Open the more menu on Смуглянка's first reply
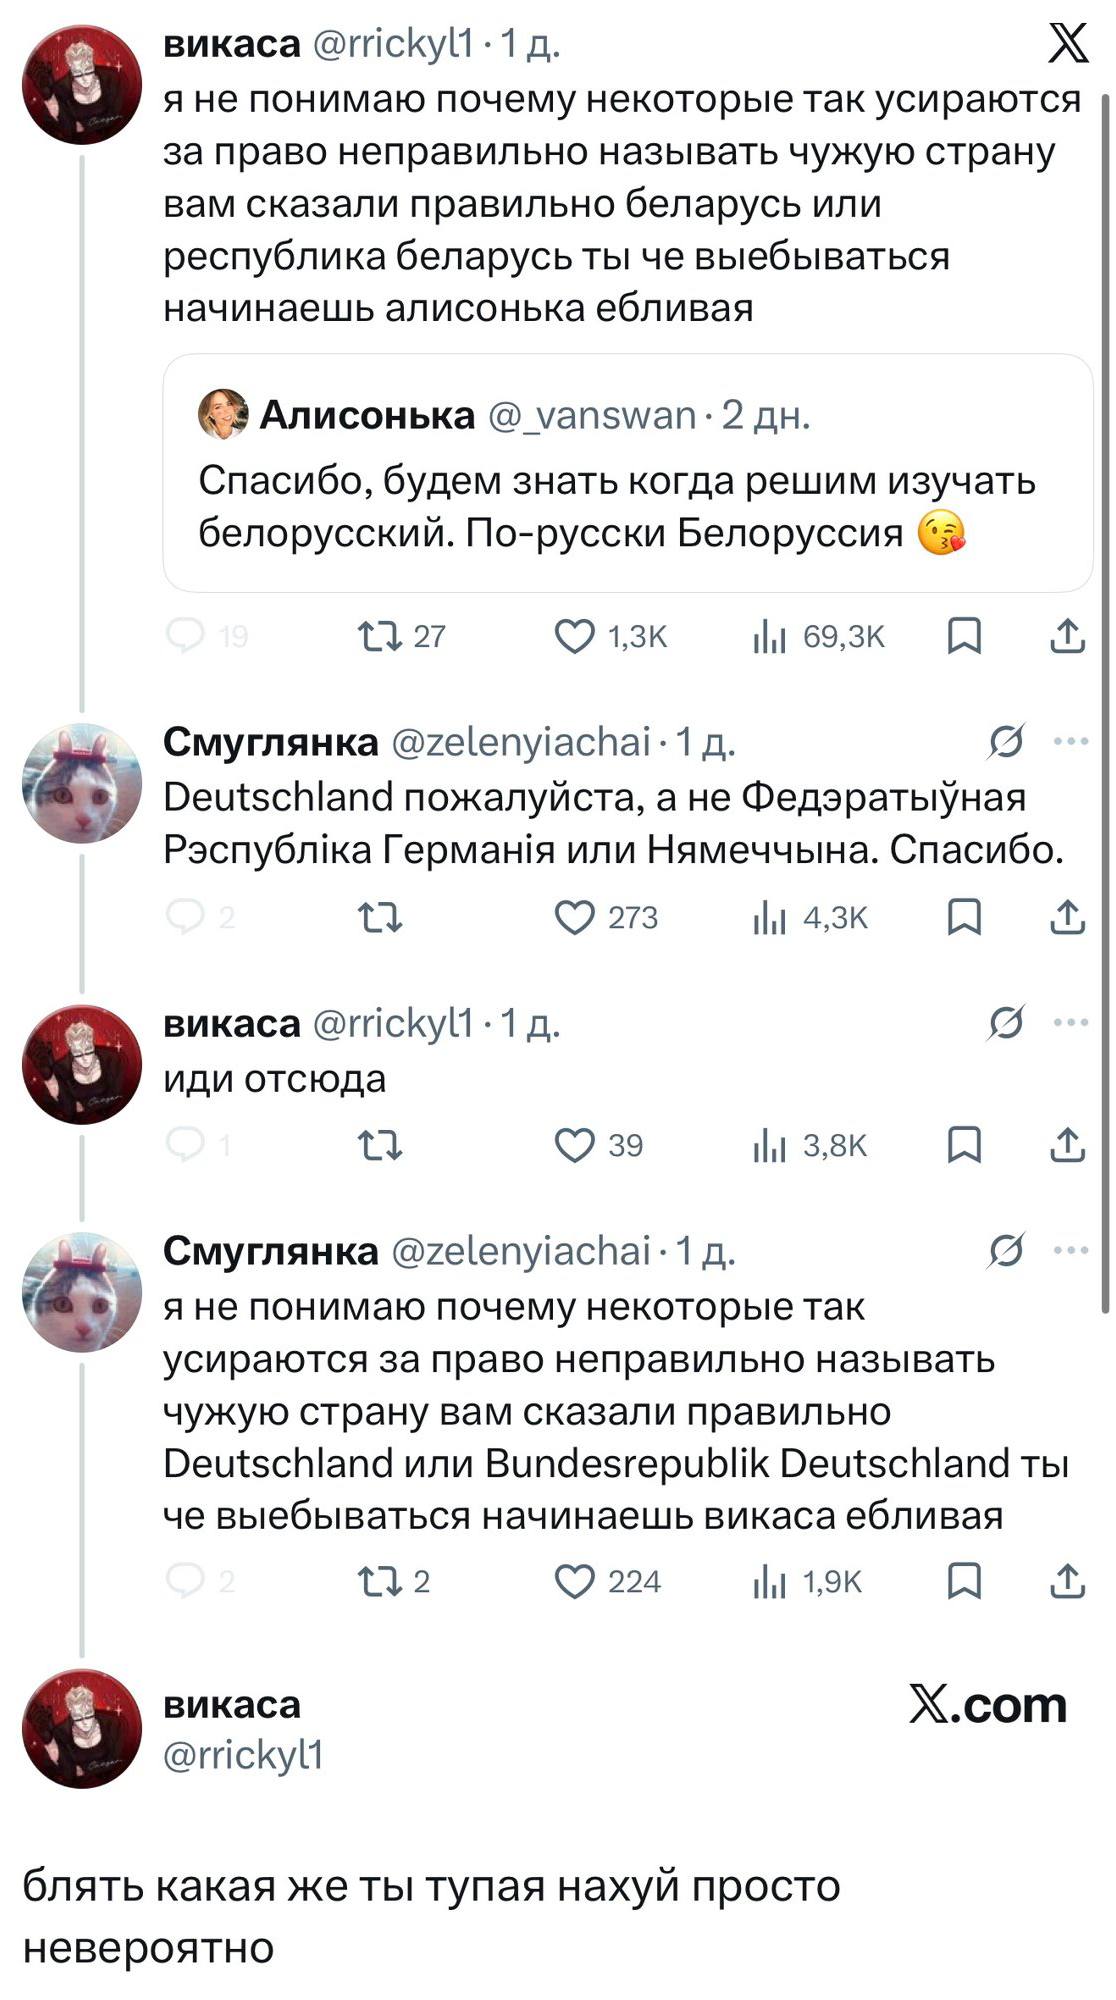The width and height of the screenshot is (1116, 2000). [1071, 742]
